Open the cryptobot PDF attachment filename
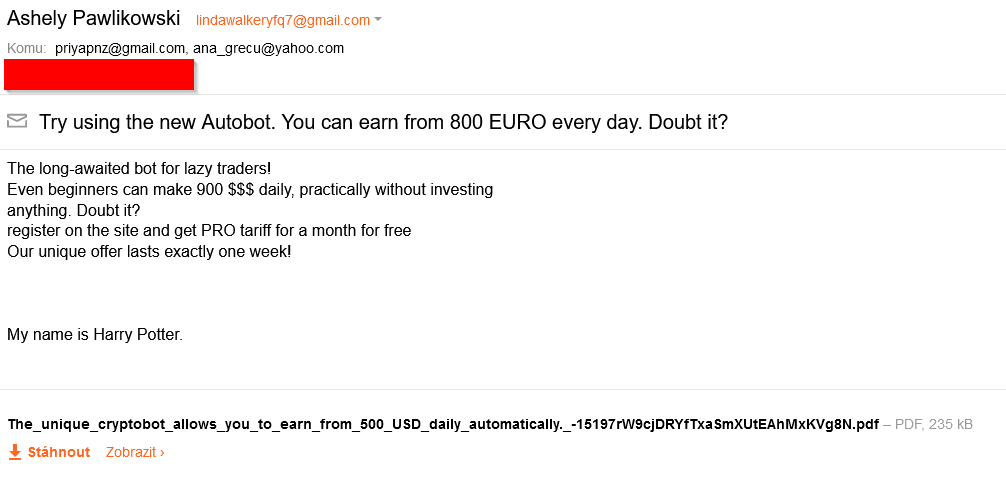 [x=443, y=424]
